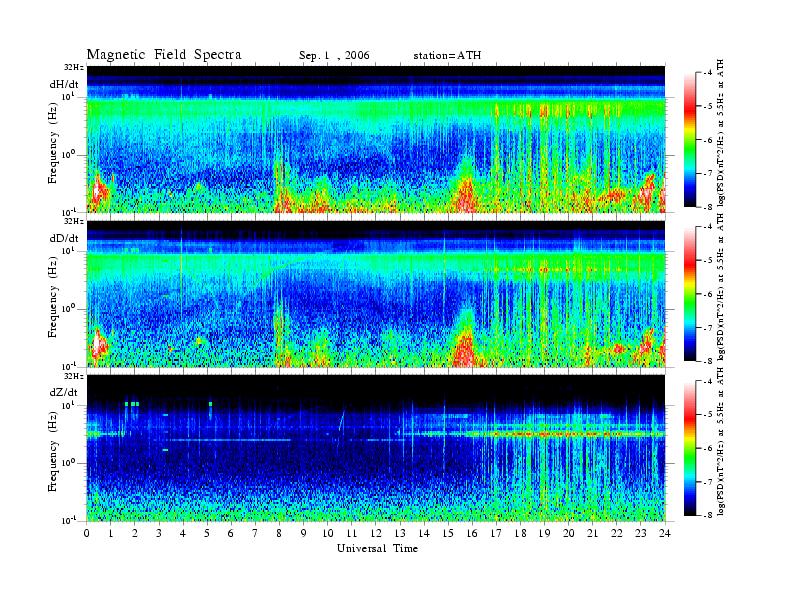Click hour "5" on the Universal Time axis
Image resolution: width=792 pixels, height=612 pixels.
tap(207, 533)
